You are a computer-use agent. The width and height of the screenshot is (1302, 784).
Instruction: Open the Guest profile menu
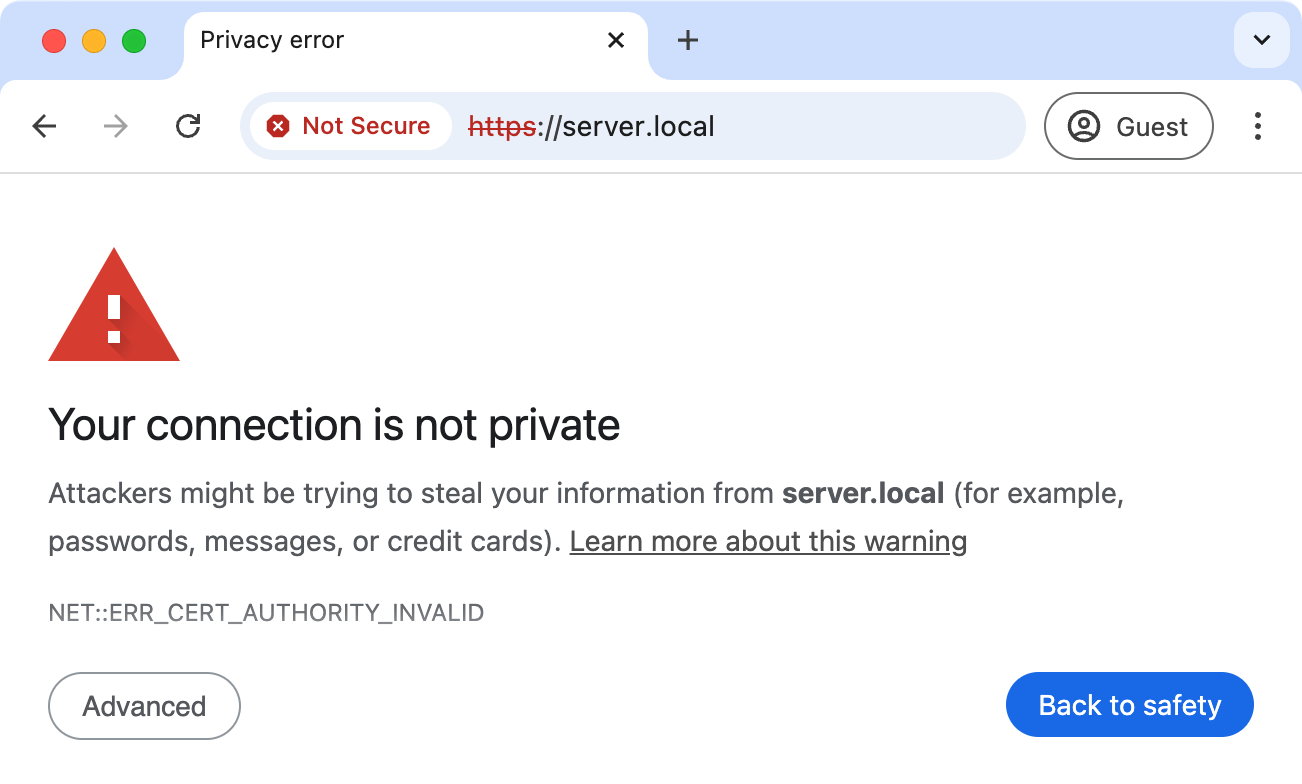1128,126
